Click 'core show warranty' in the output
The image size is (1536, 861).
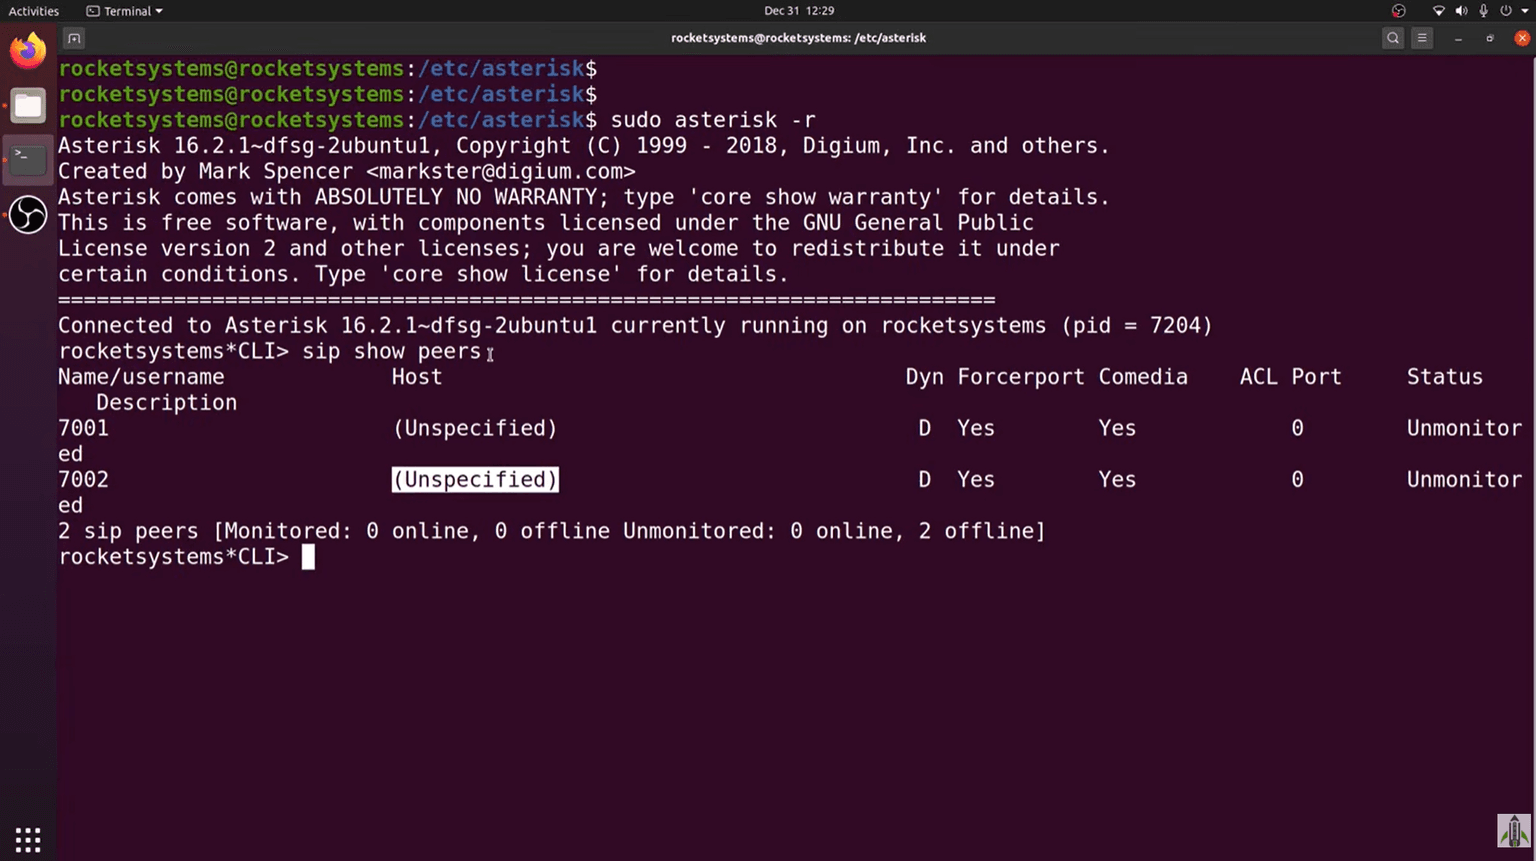point(816,197)
